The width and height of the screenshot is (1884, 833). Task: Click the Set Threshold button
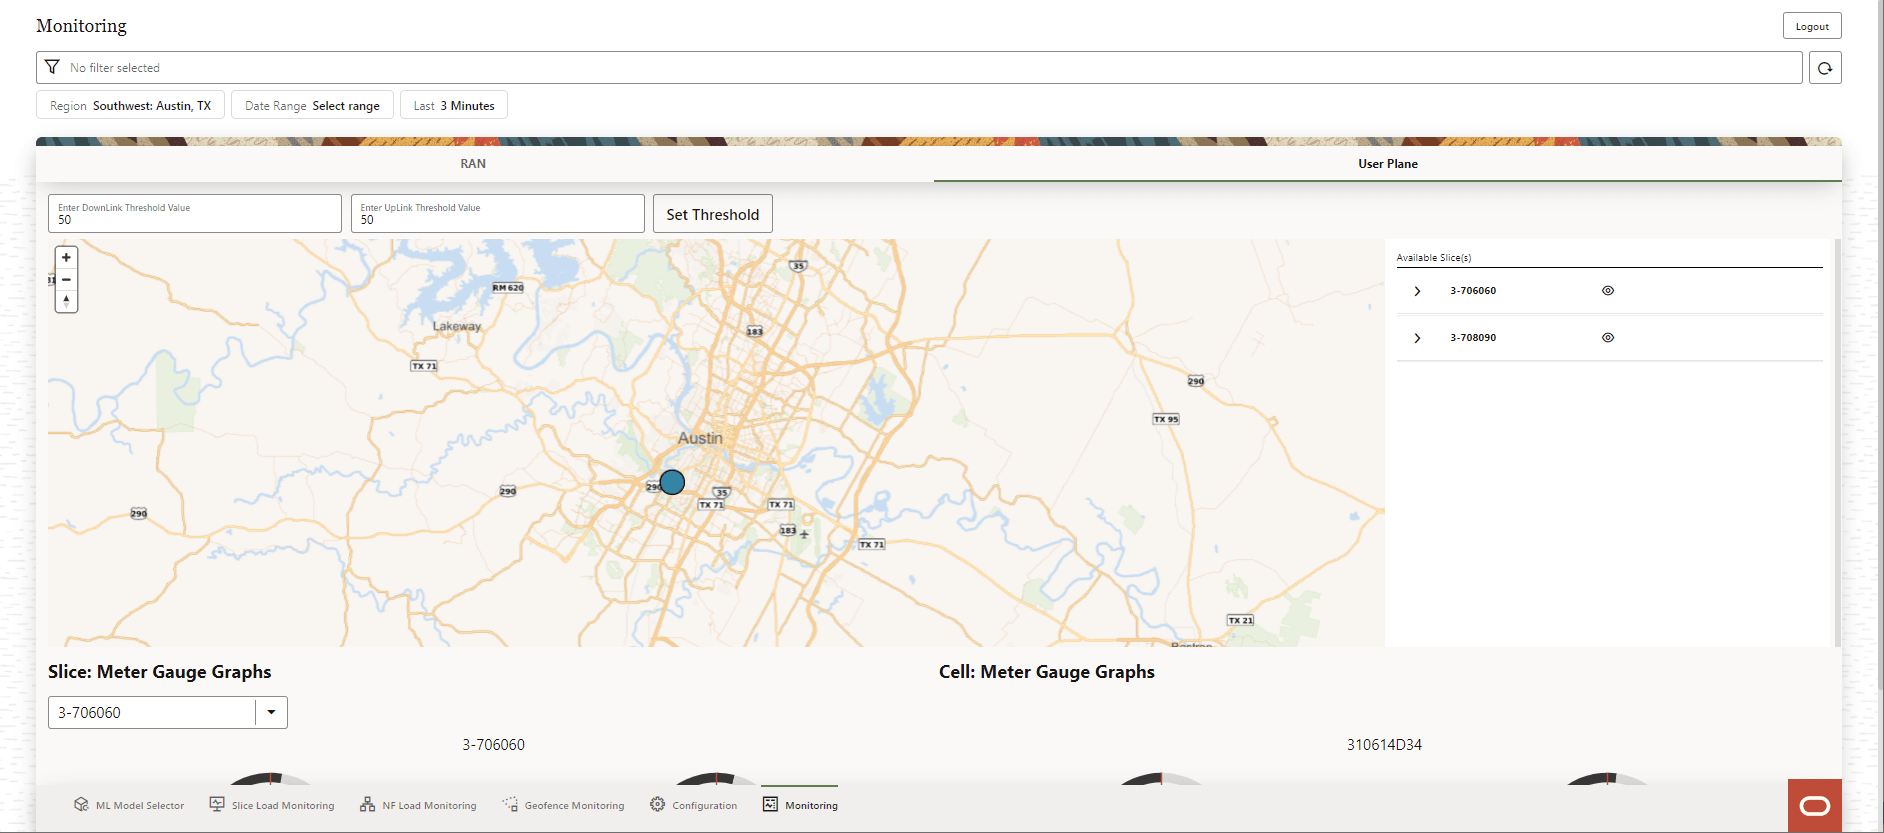pos(713,214)
